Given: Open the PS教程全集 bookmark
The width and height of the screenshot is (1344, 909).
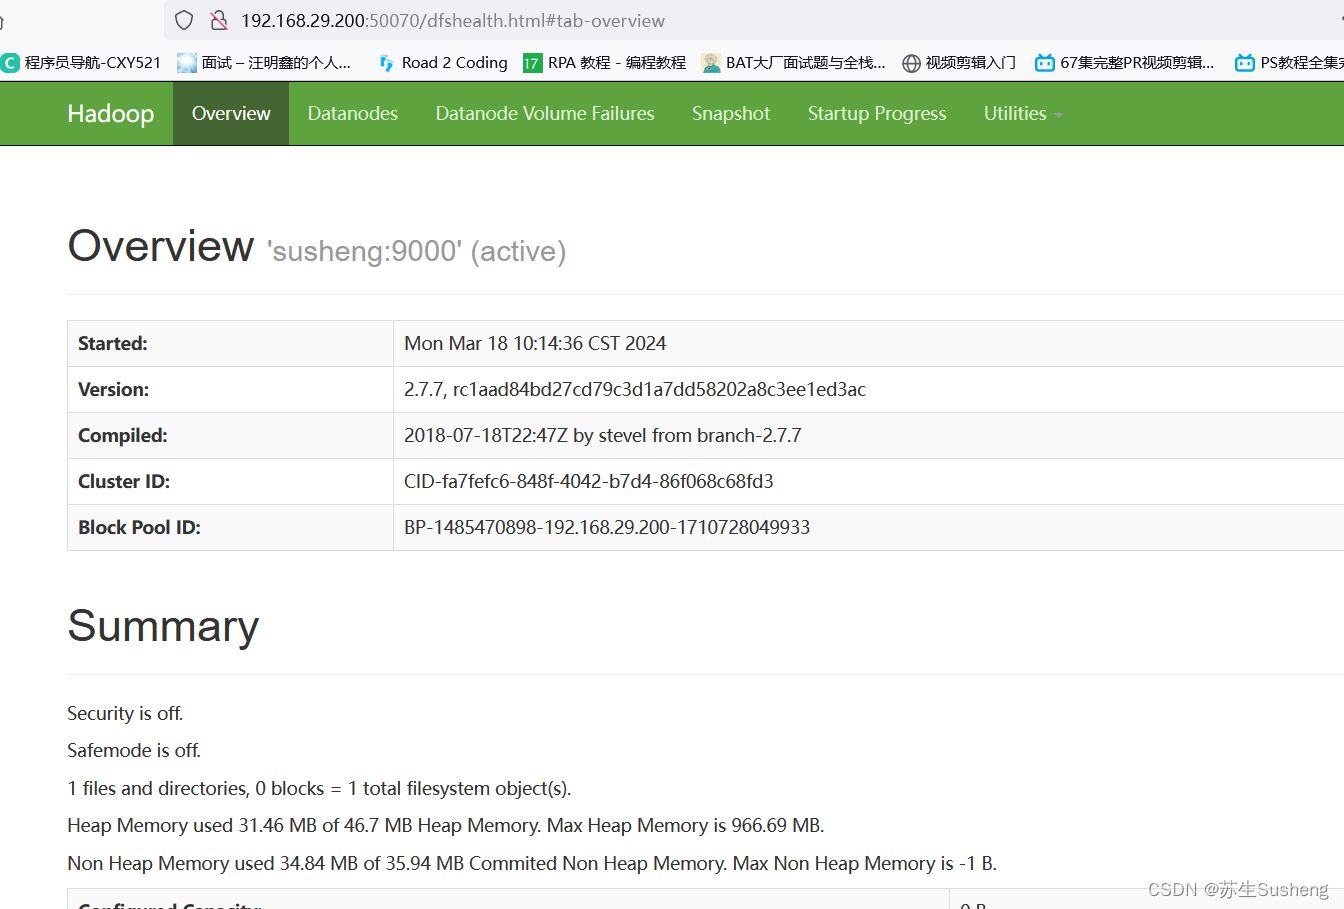Looking at the screenshot, I should pos(1289,63).
